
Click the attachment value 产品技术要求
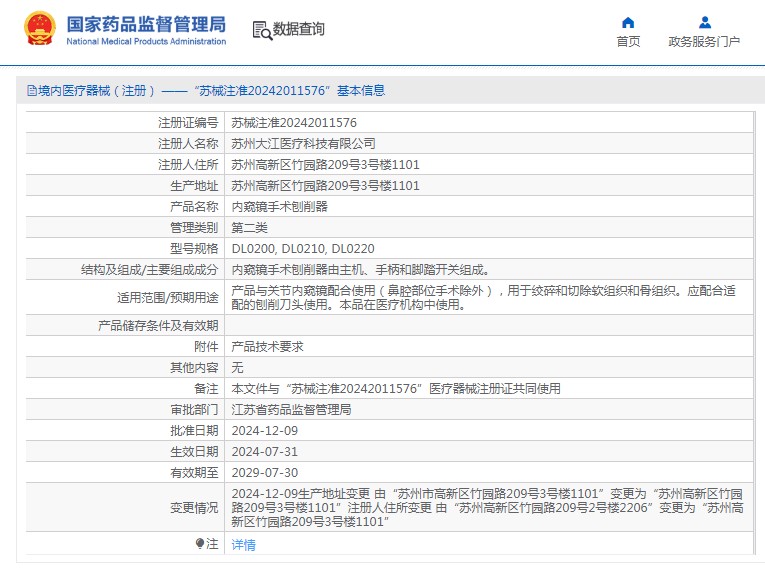click(267, 346)
